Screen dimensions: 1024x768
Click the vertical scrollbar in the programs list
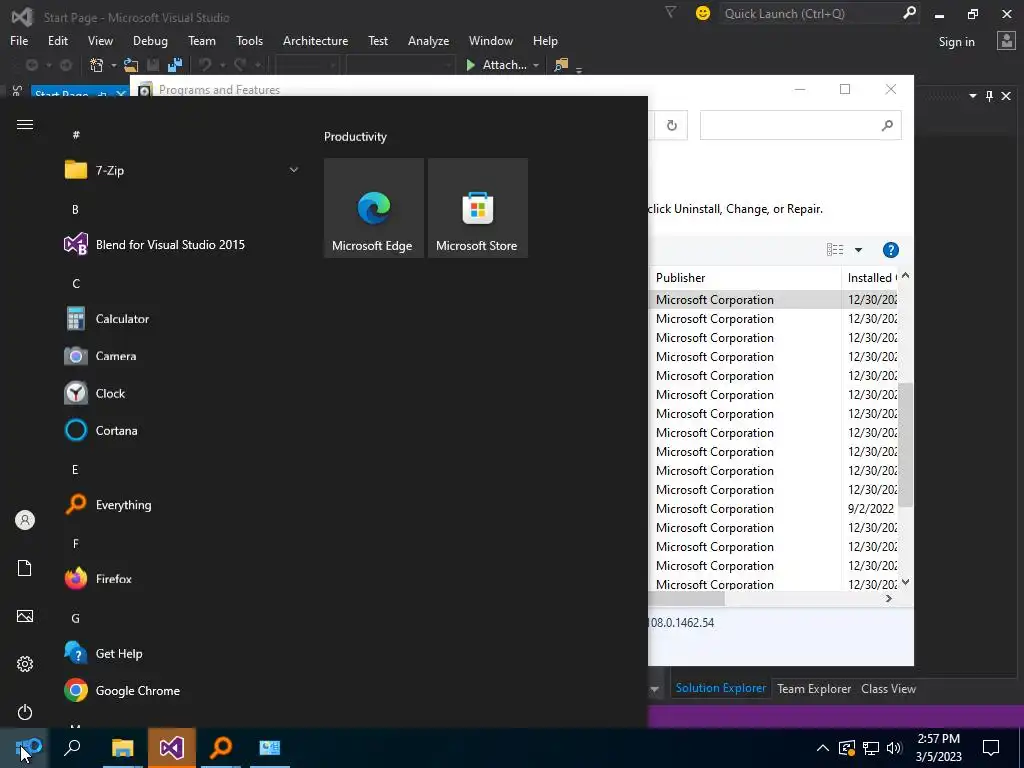click(905, 444)
